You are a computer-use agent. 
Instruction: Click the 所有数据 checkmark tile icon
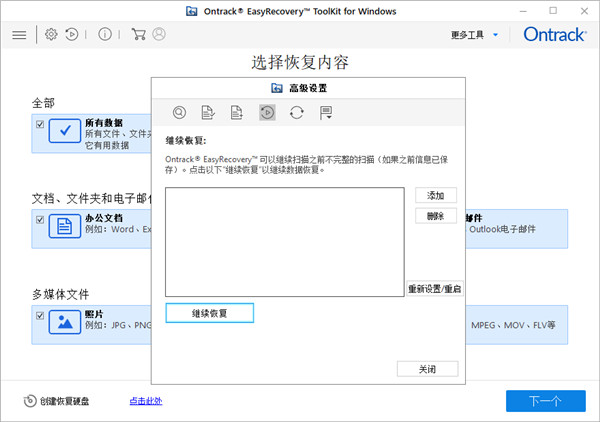coord(65,131)
